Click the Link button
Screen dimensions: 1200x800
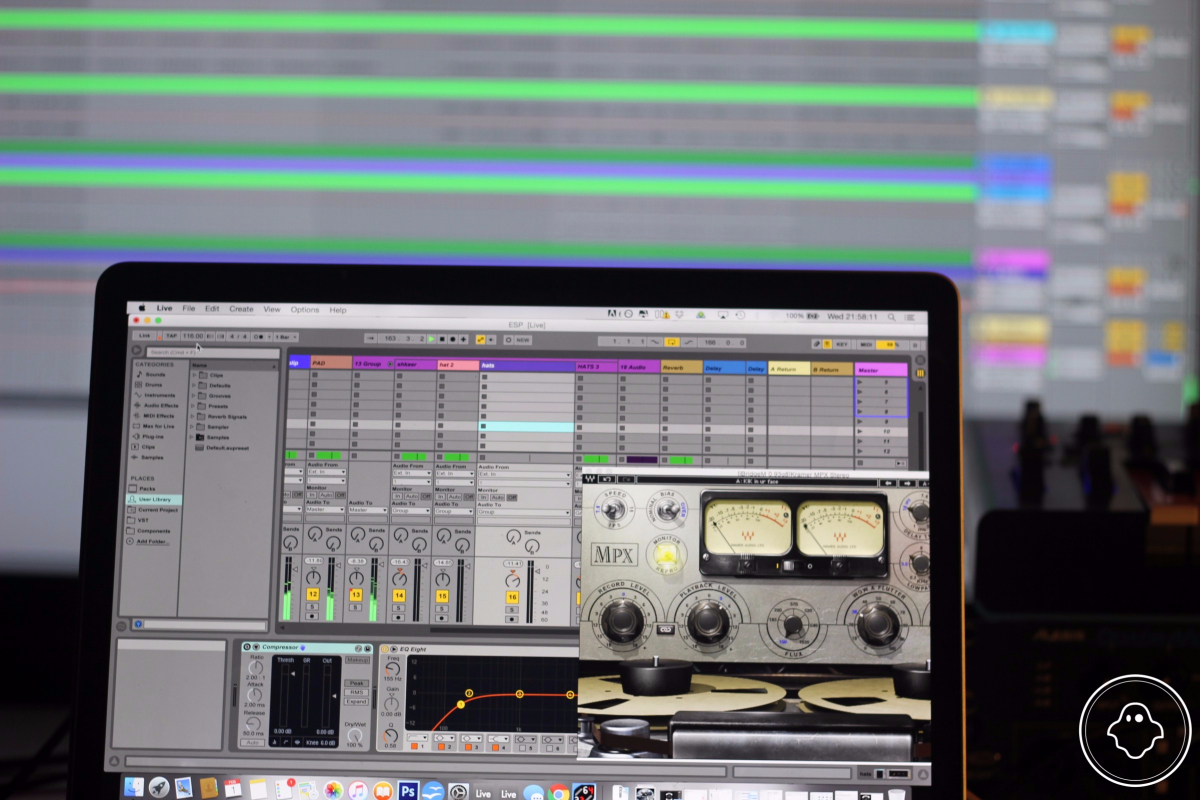(x=145, y=336)
